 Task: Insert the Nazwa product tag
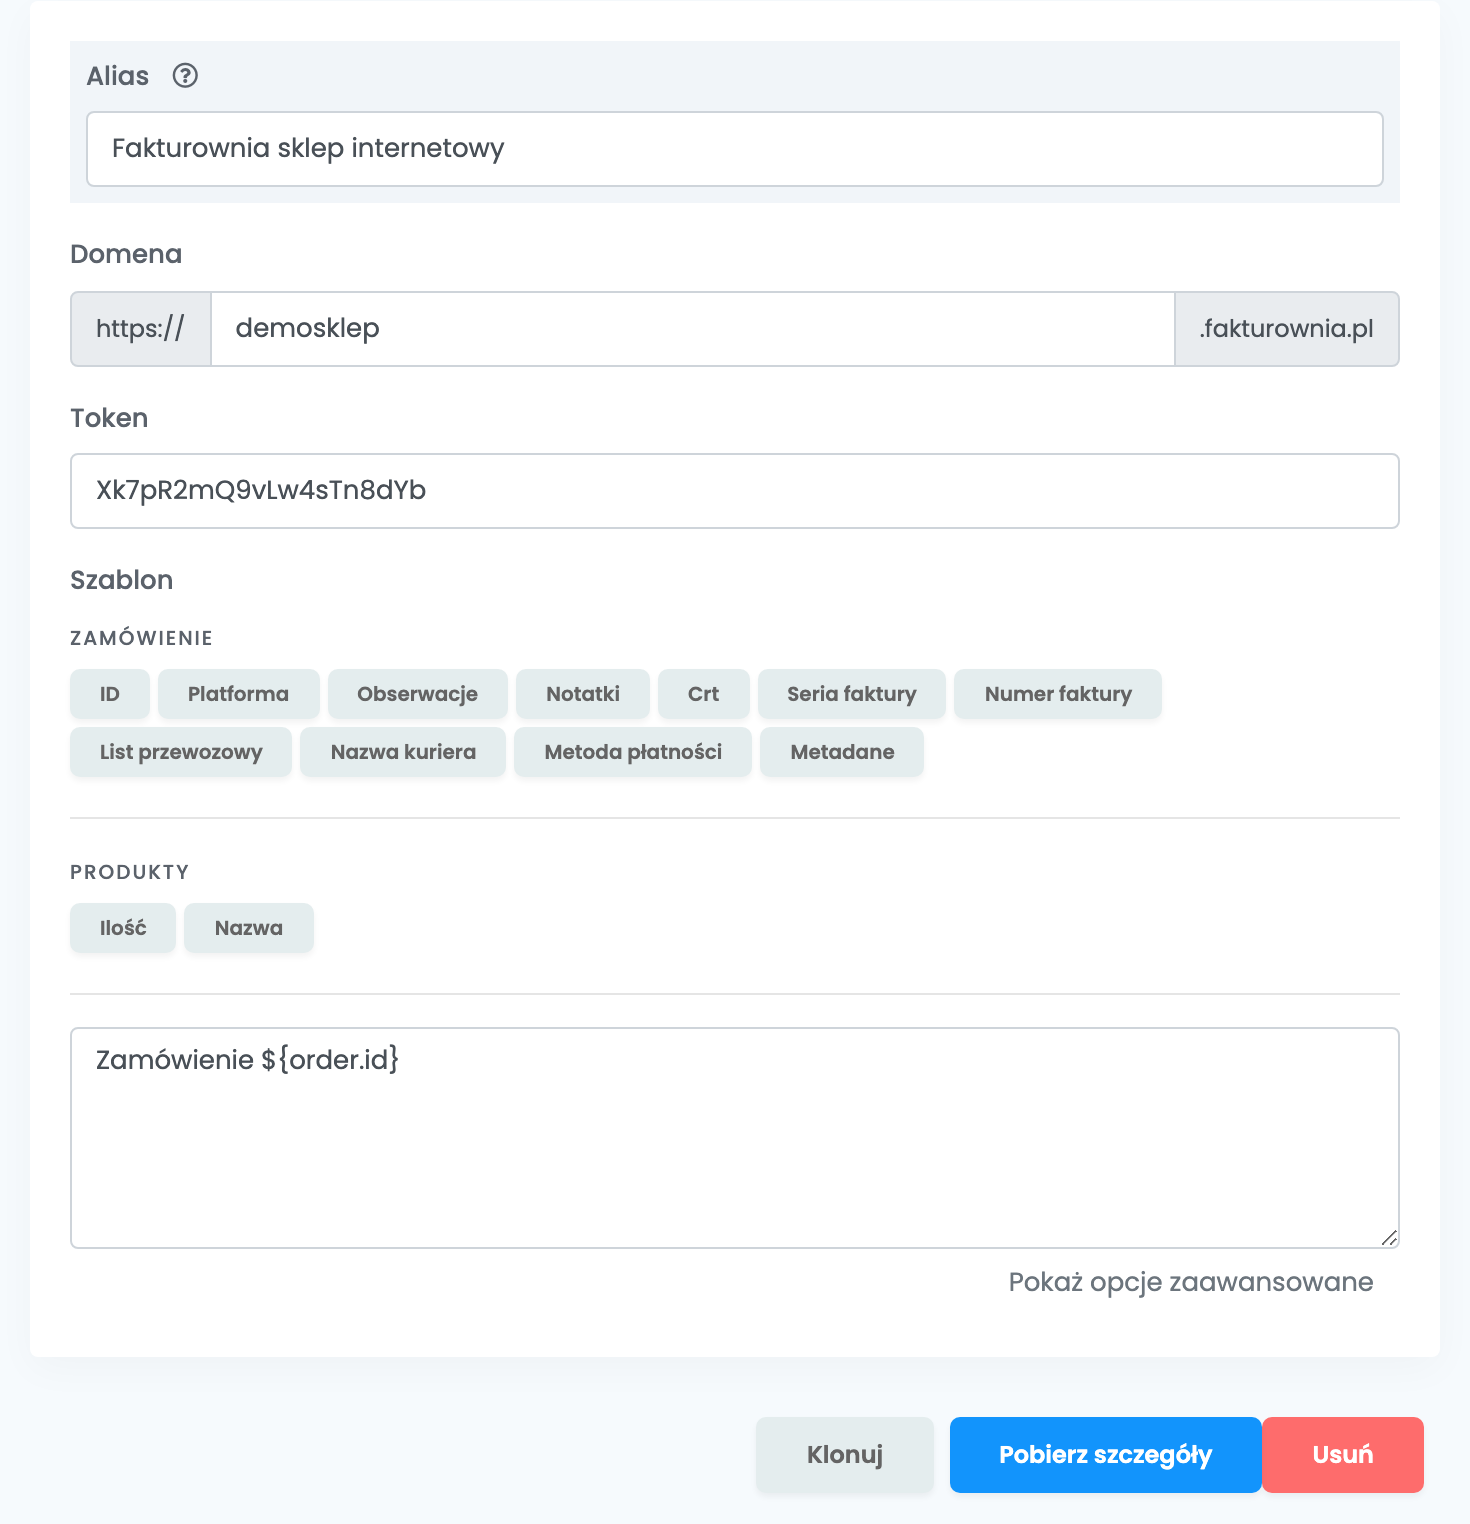coord(249,928)
